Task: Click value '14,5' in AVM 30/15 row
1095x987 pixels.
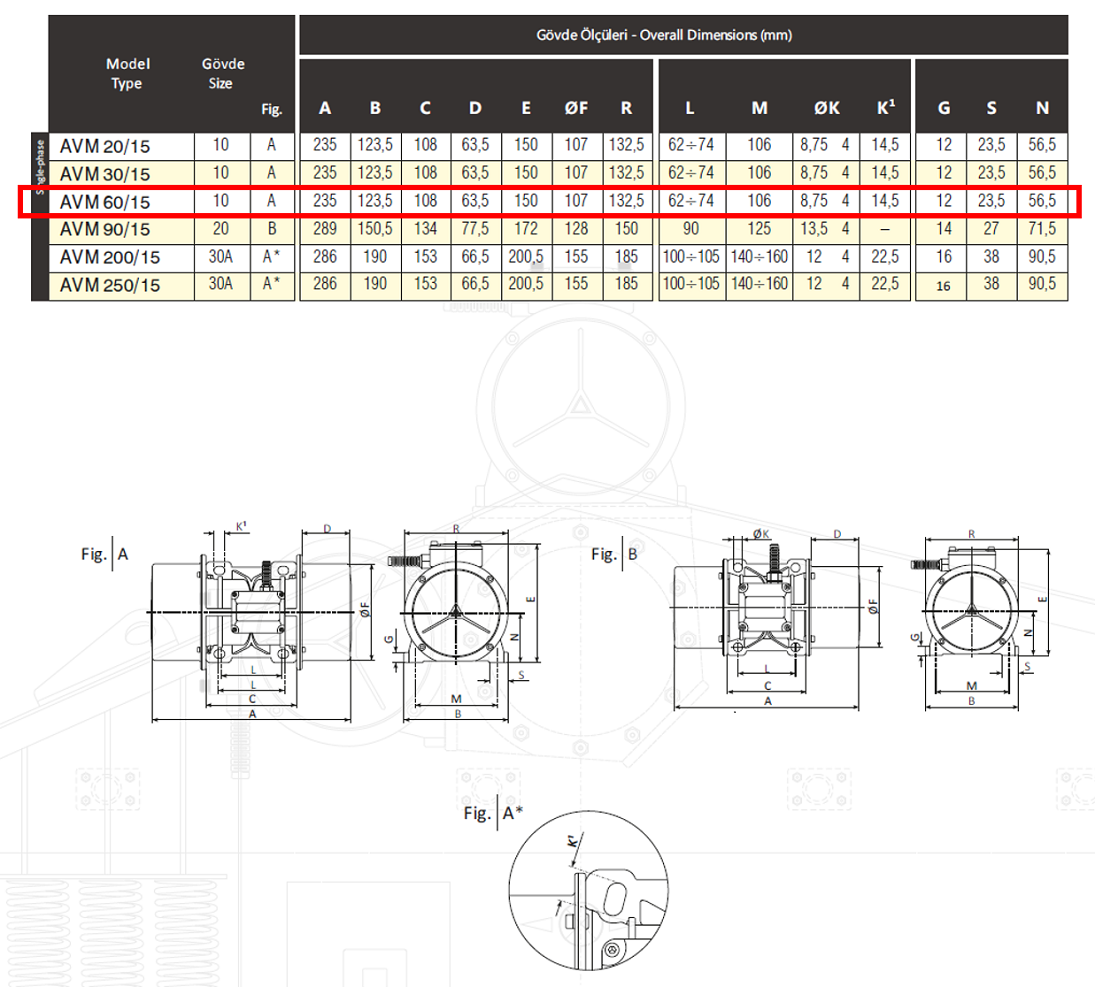Action: click(x=885, y=173)
